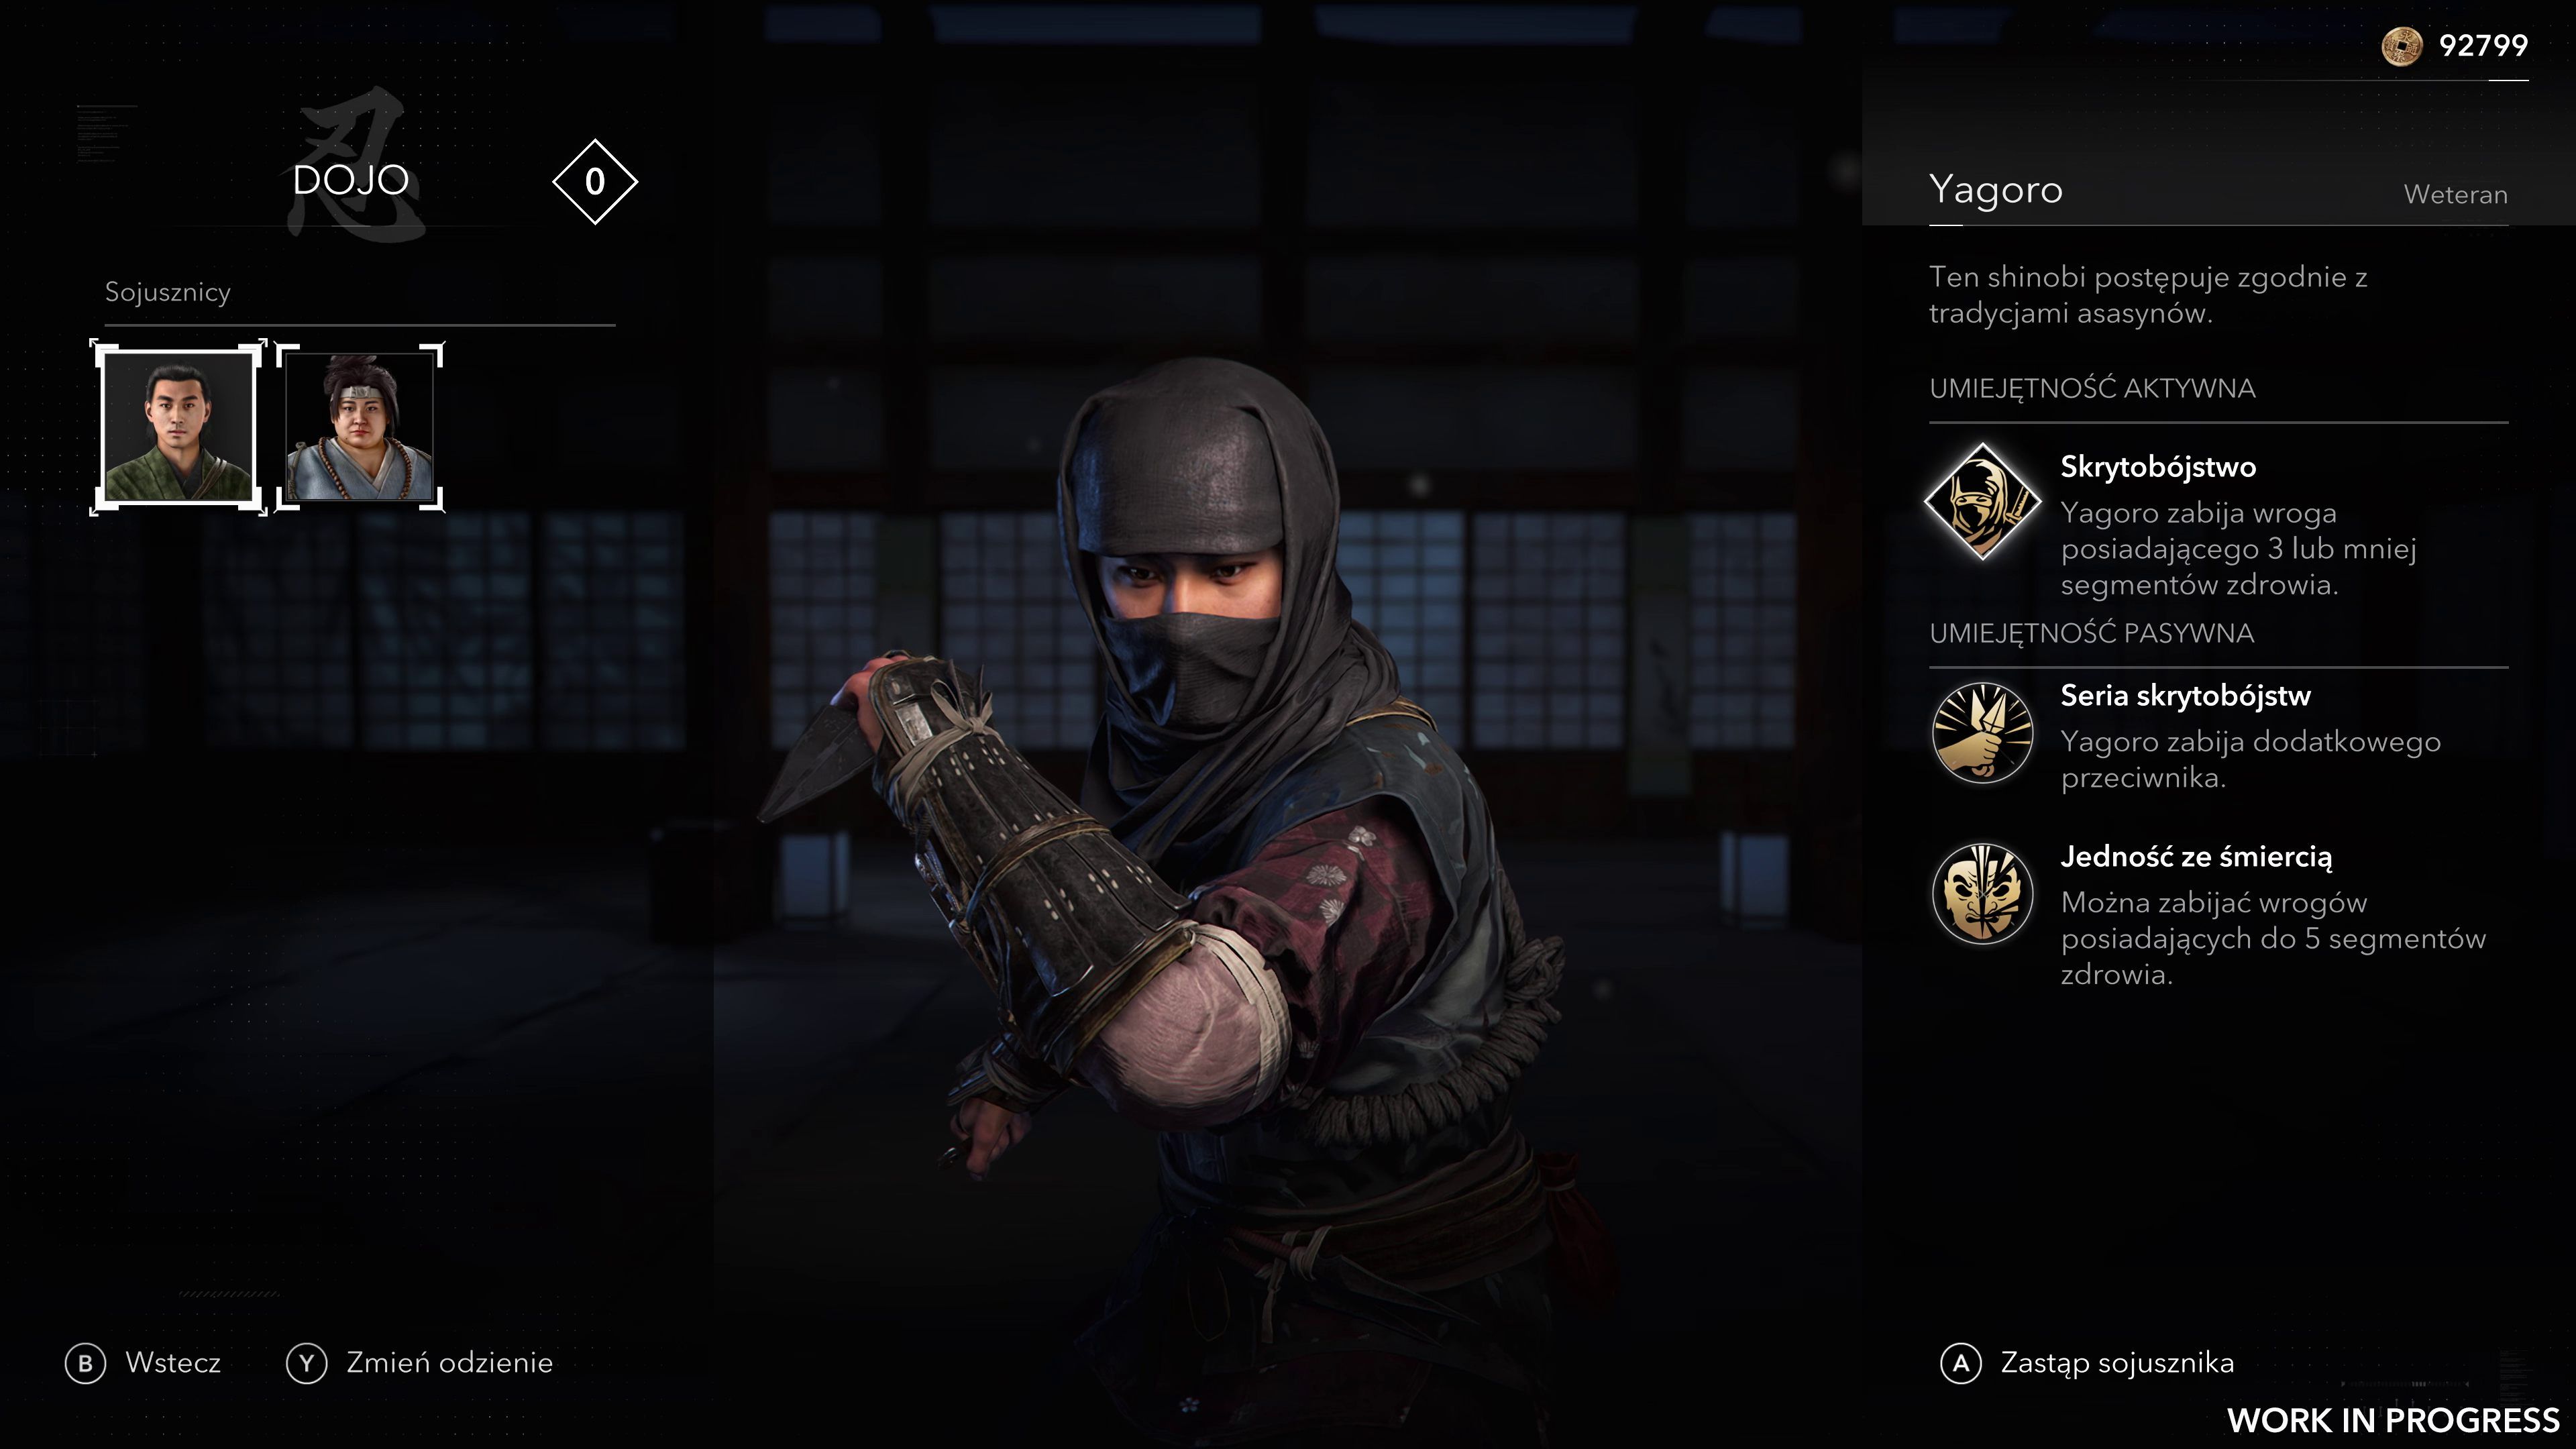Click the Weteran rank label
This screenshot has height=1449, width=2576.
coord(2455,195)
